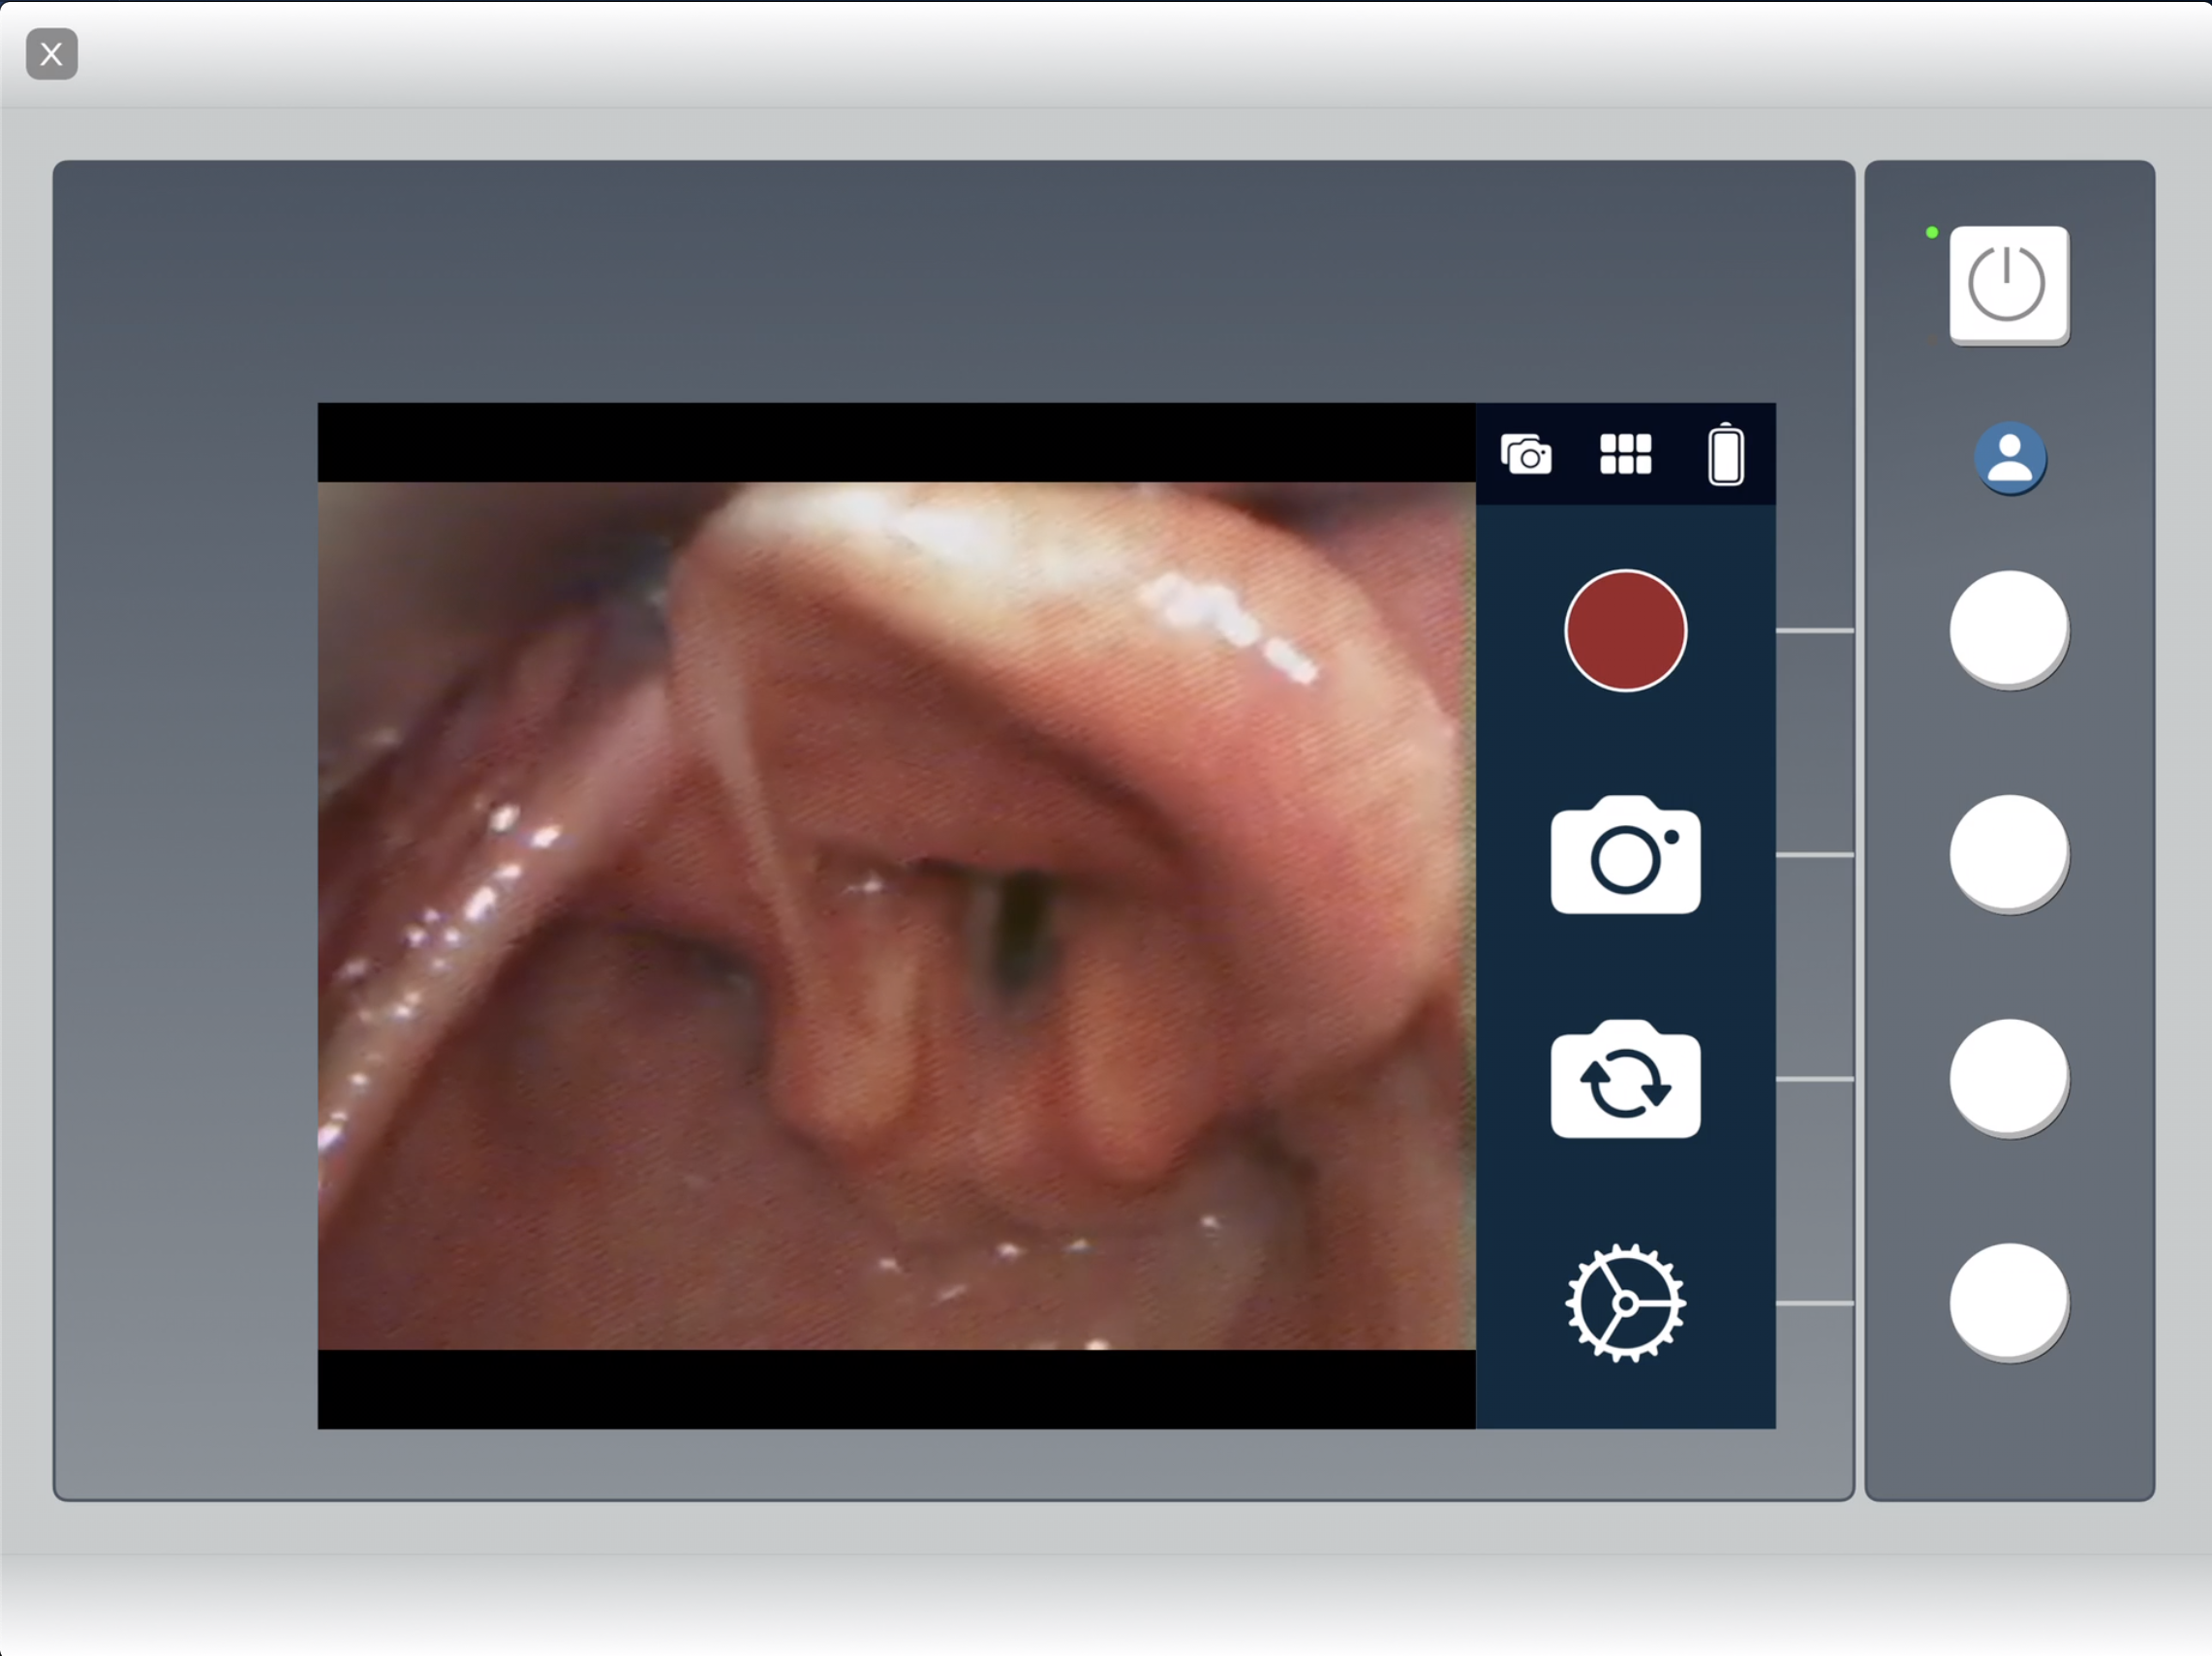Select the blue account avatar
The height and width of the screenshot is (1656, 2212).
[x=2009, y=458]
